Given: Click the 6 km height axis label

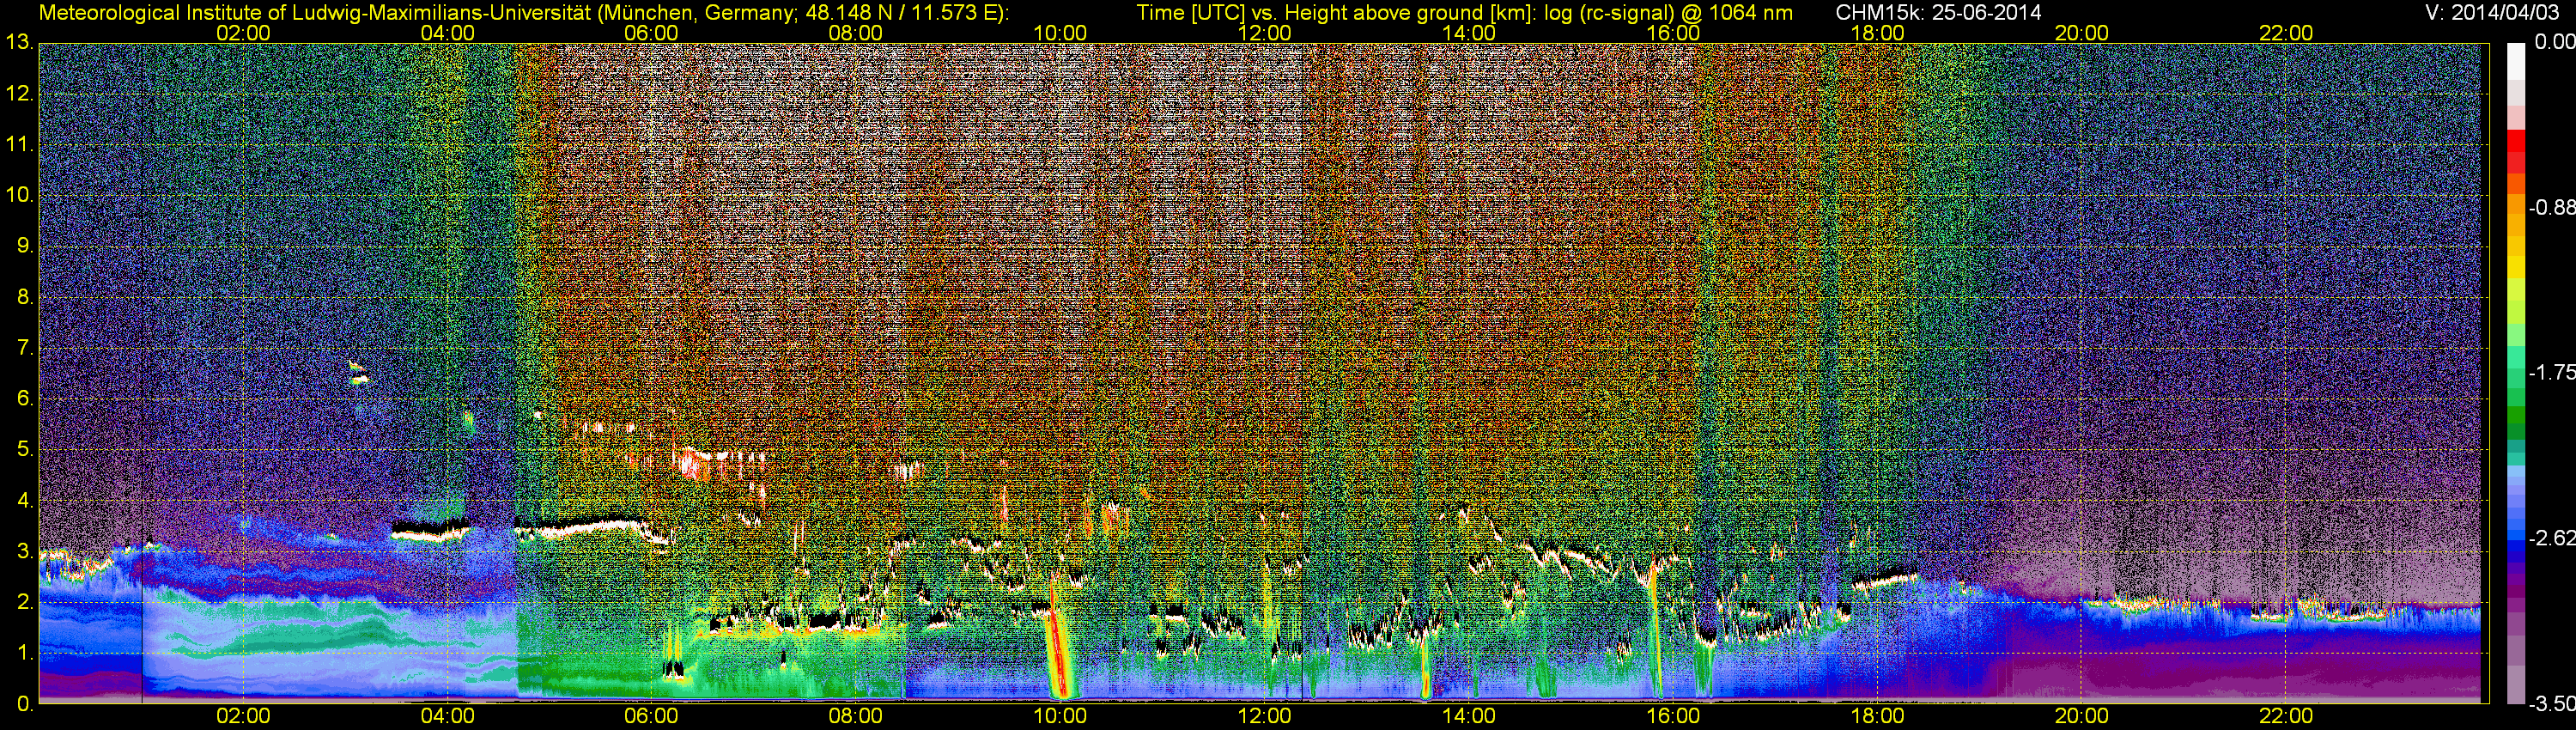Looking at the screenshot, I should click(x=25, y=399).
